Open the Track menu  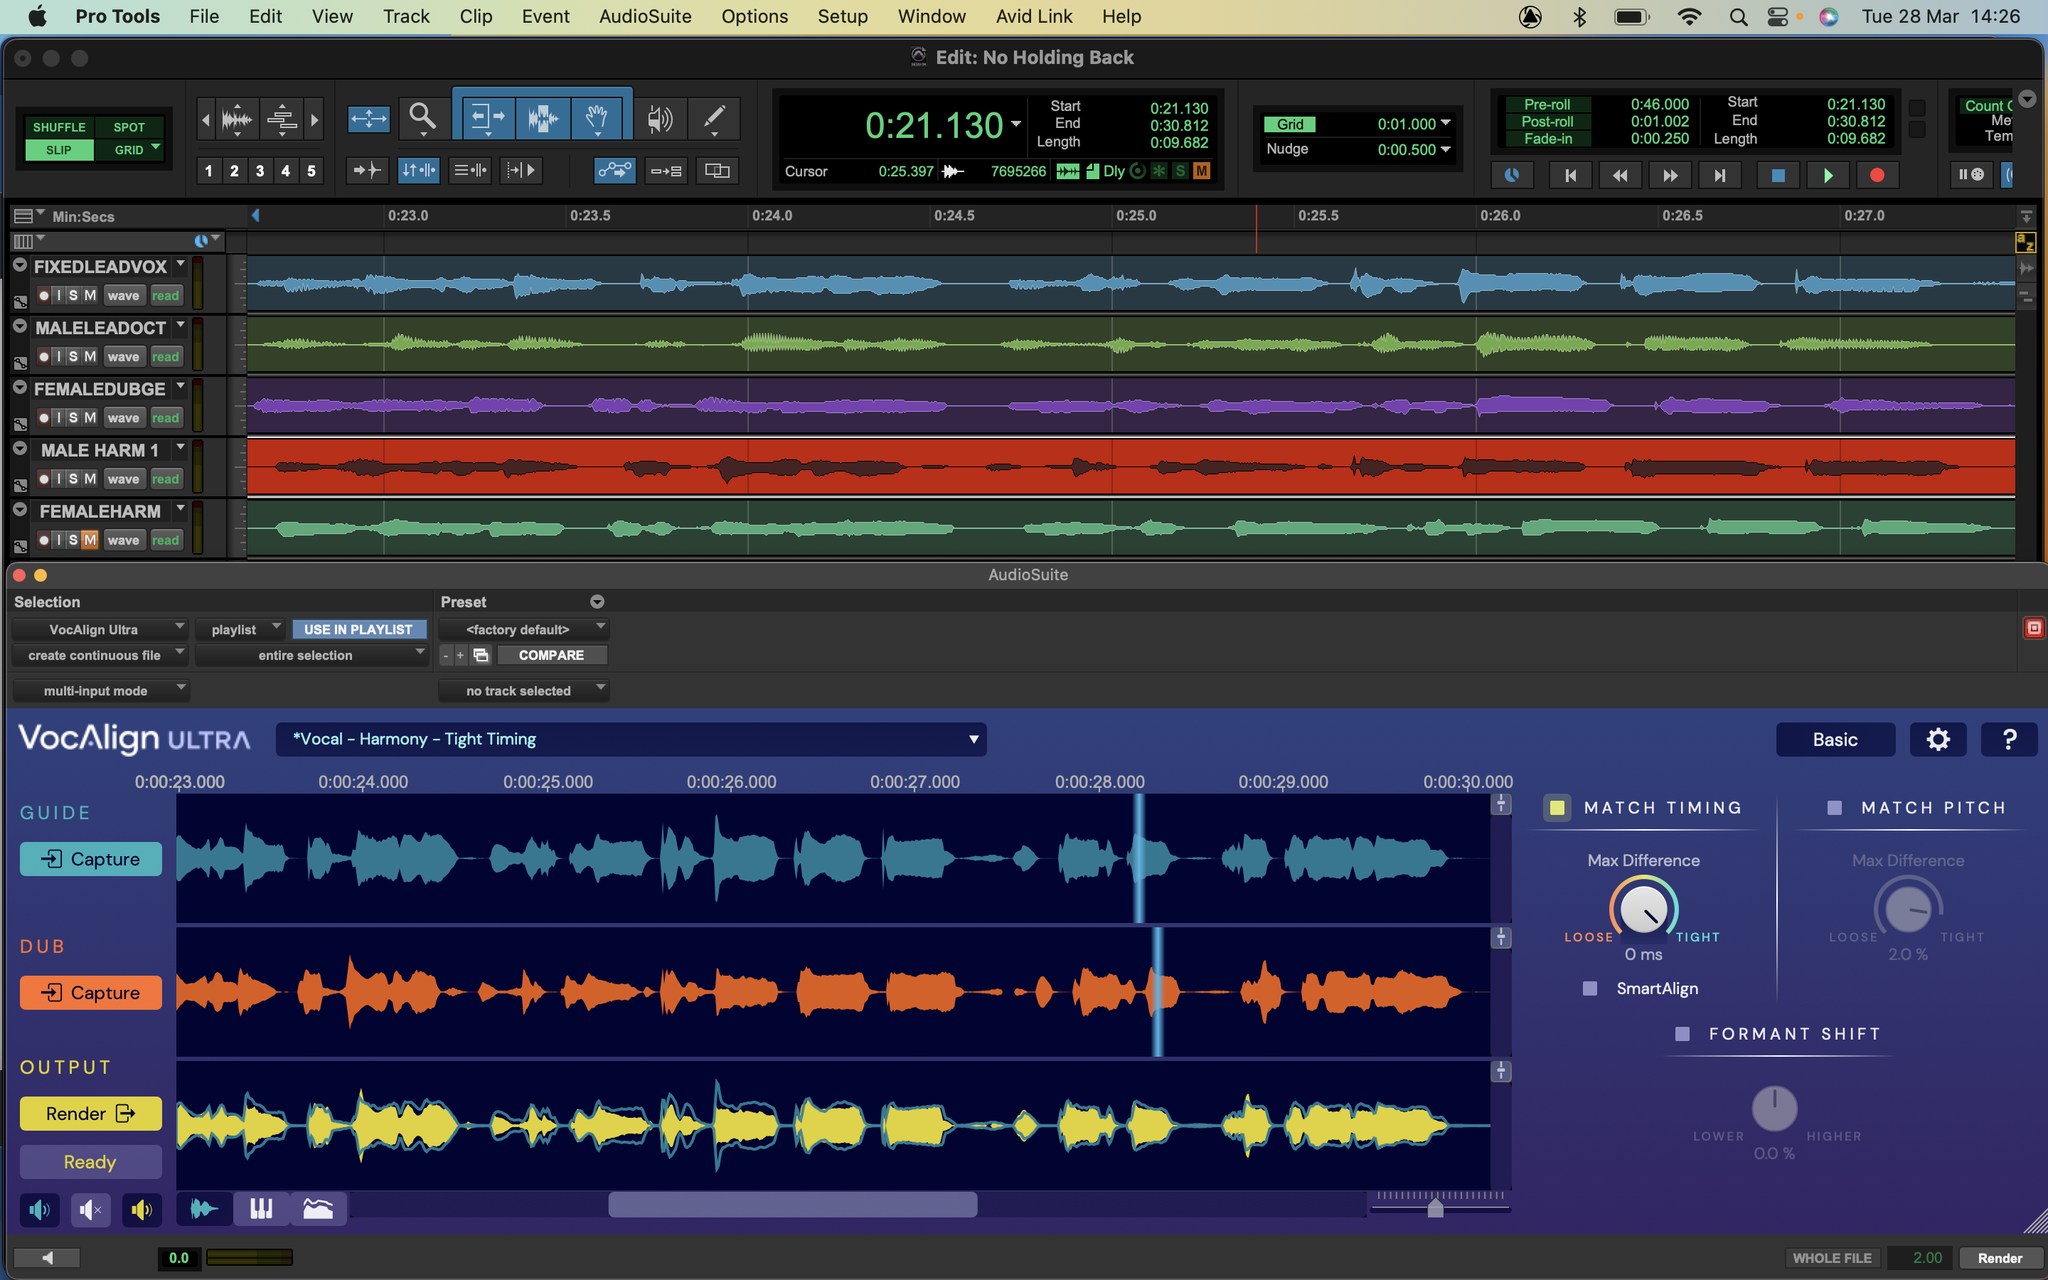point(406,16)
